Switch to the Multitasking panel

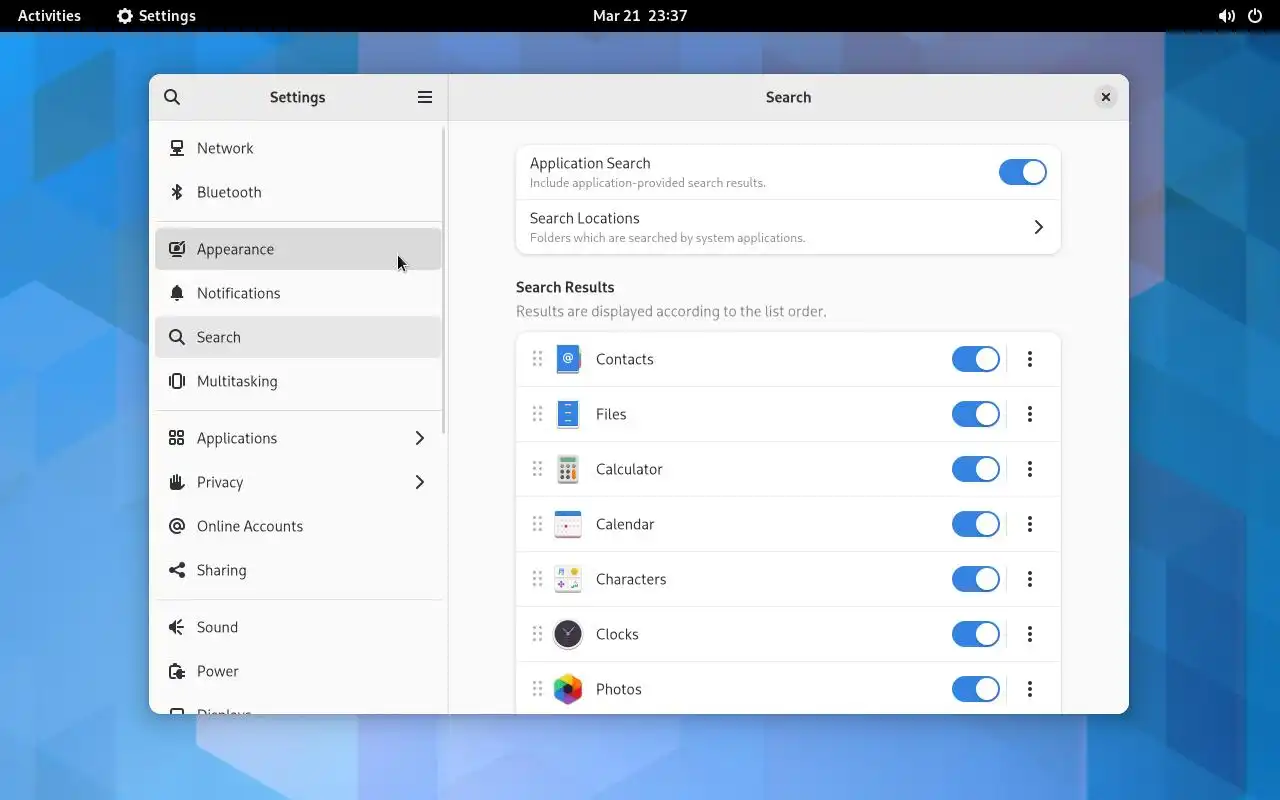(x=298, y=381)
